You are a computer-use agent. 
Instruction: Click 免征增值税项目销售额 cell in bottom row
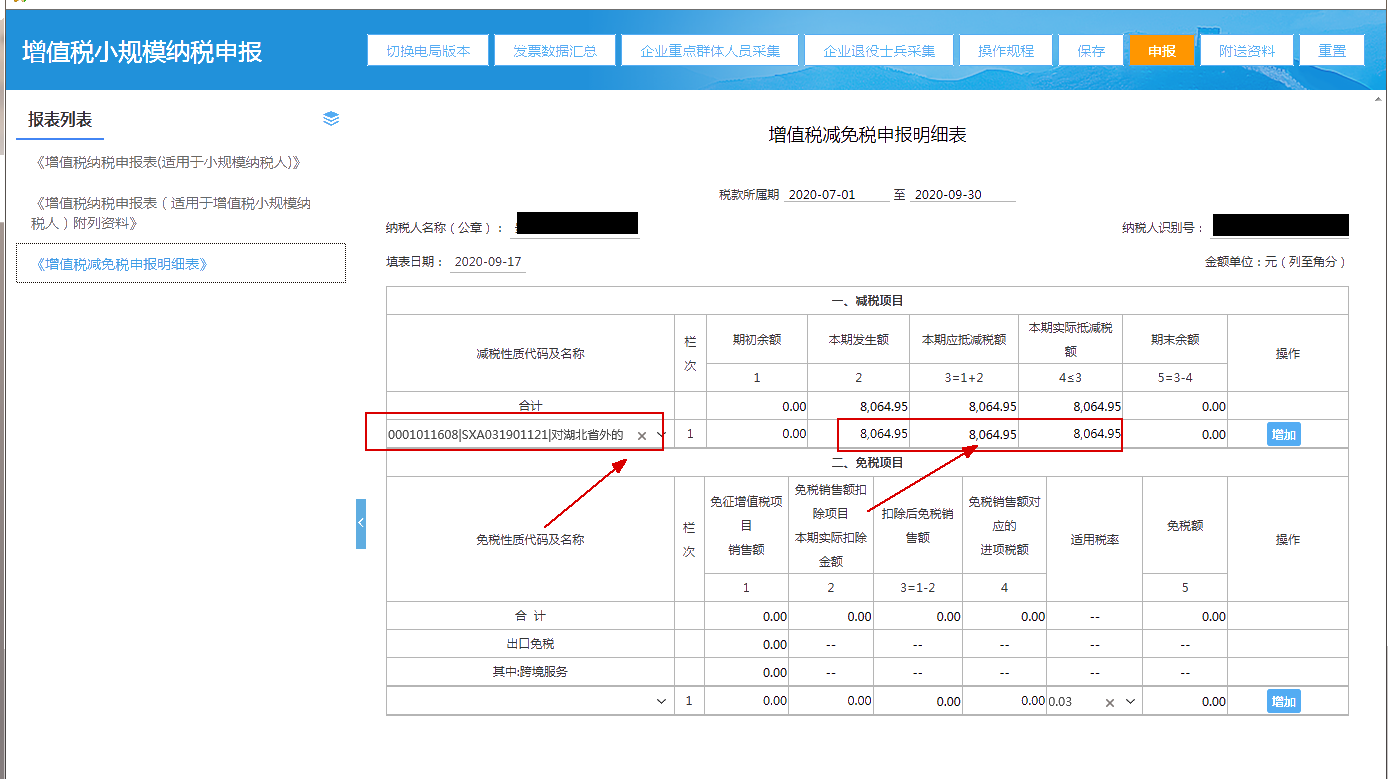pos(747,701)
